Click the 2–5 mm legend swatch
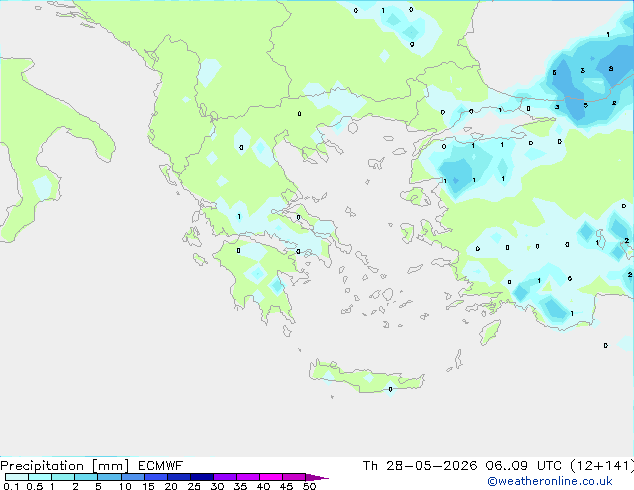Image resolution: width=634 pixels, height=490 pixels. pos(86,477)
